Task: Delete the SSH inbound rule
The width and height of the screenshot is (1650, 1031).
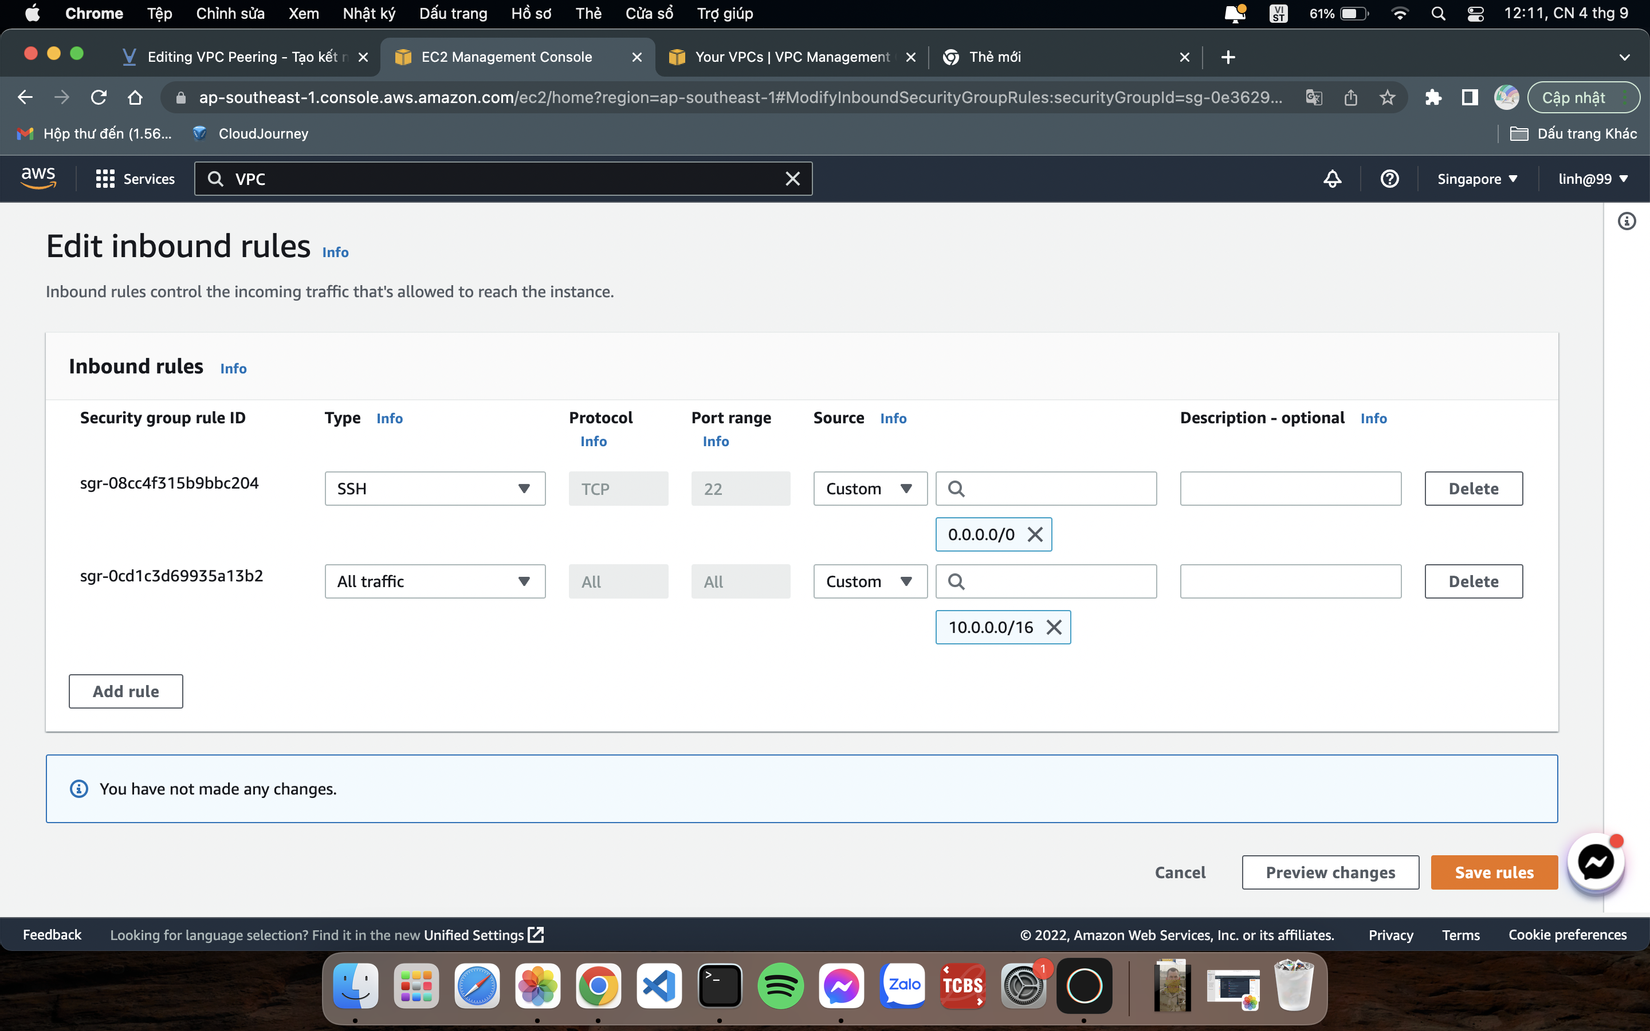Action: tap(1473, 488)
